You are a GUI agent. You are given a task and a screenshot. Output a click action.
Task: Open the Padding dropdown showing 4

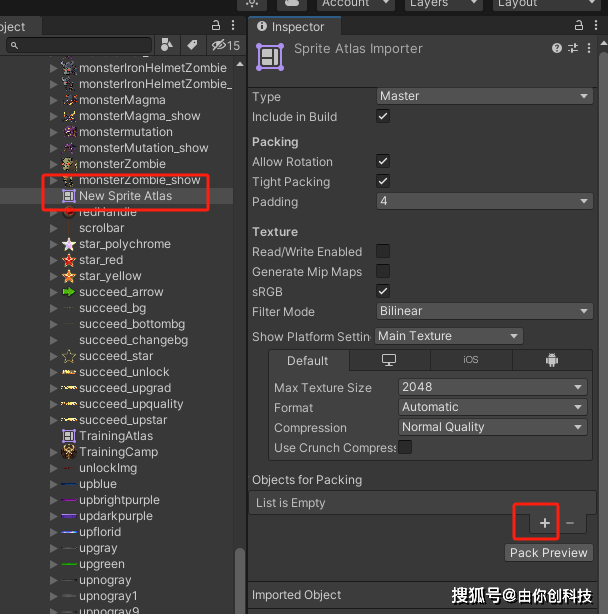[x=485, y=201]
